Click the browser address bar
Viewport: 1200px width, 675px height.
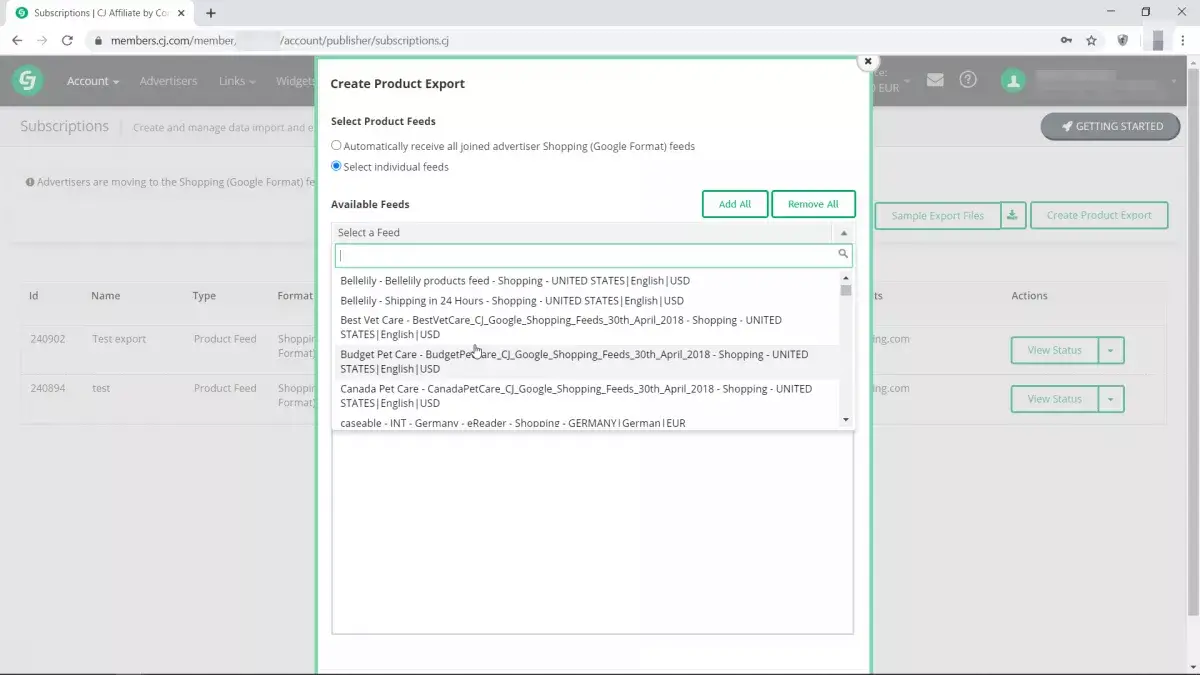[x=570, y=41]
